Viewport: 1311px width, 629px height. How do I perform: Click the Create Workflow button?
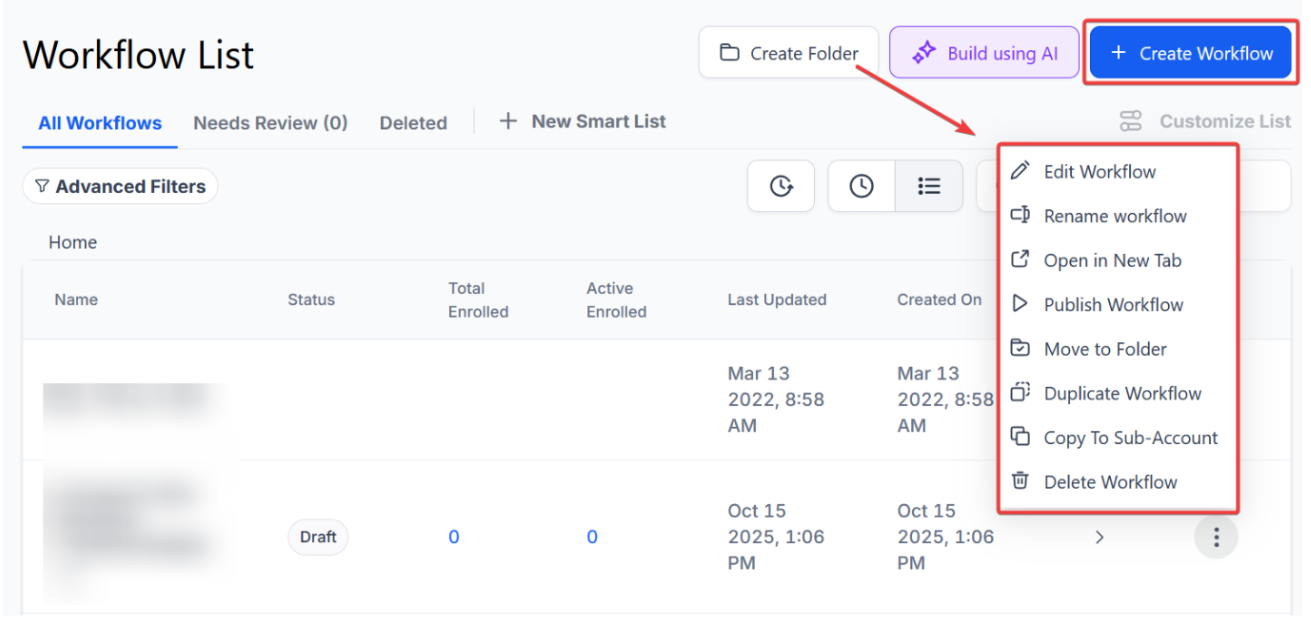tap(1190, 53)
